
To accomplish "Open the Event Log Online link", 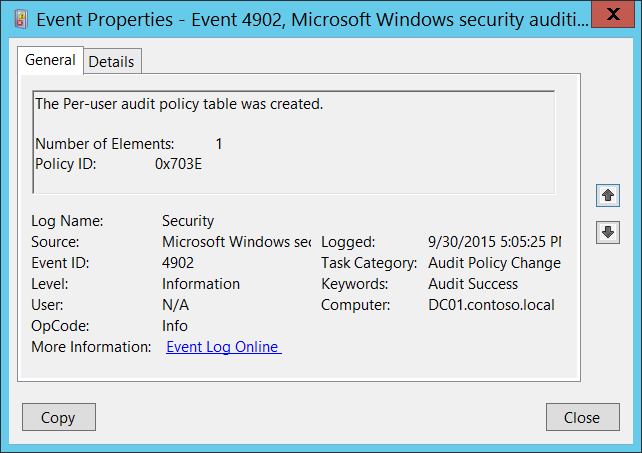I will pos(223,347).
